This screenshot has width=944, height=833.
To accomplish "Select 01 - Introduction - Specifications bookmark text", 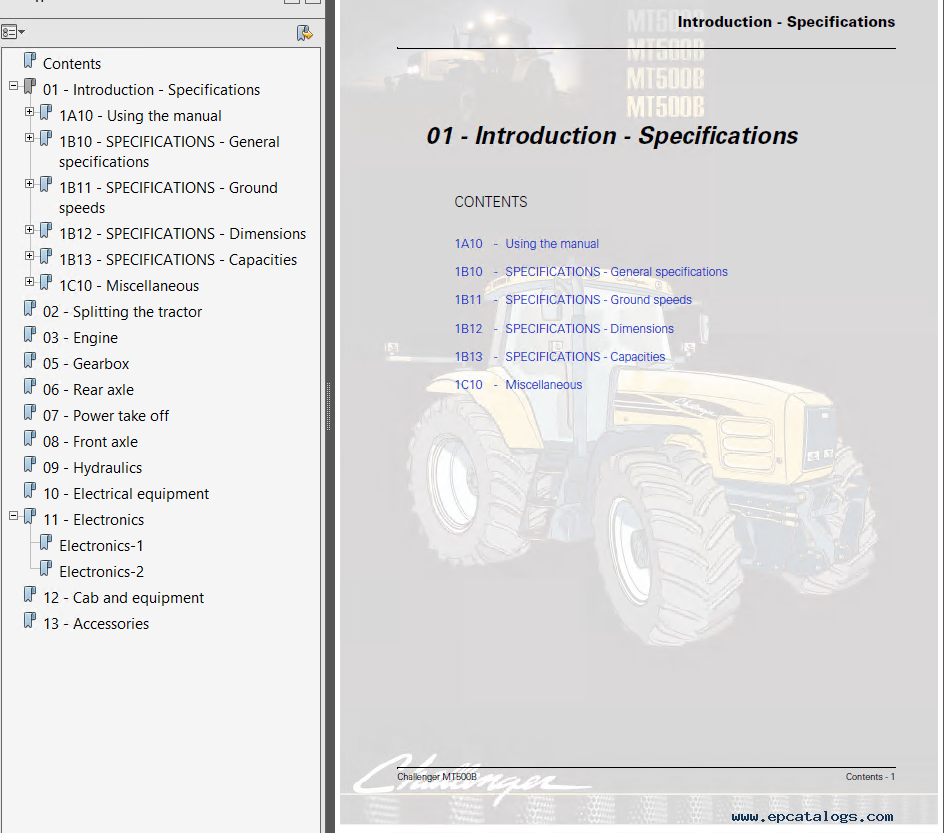I will pos(151,90).
